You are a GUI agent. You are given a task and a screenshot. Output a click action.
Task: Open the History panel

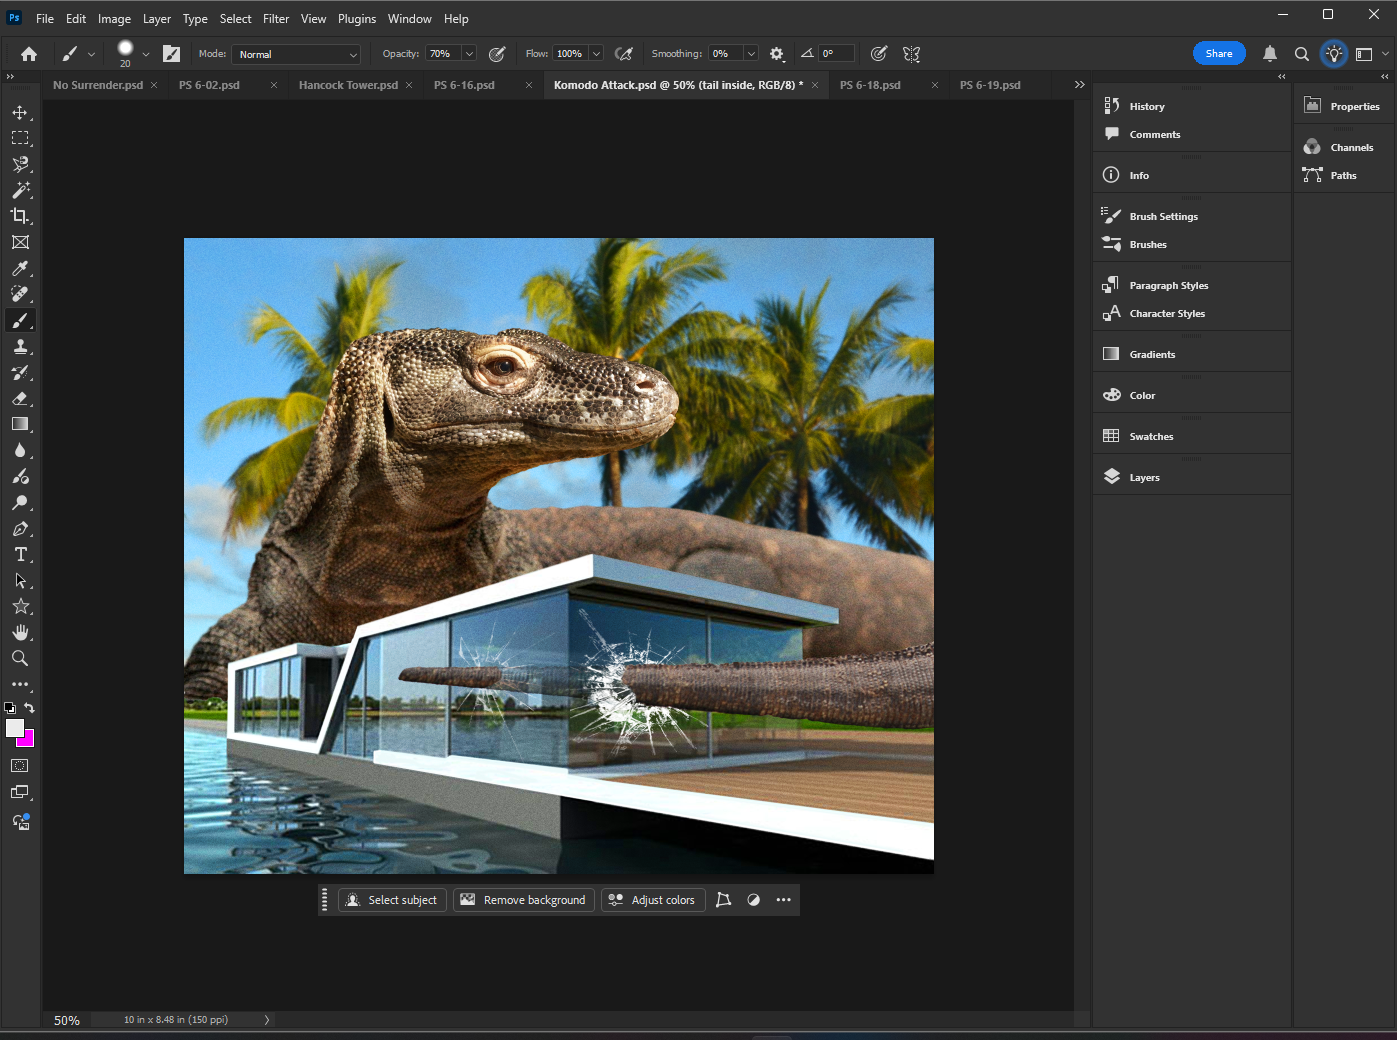point(1146,105)
